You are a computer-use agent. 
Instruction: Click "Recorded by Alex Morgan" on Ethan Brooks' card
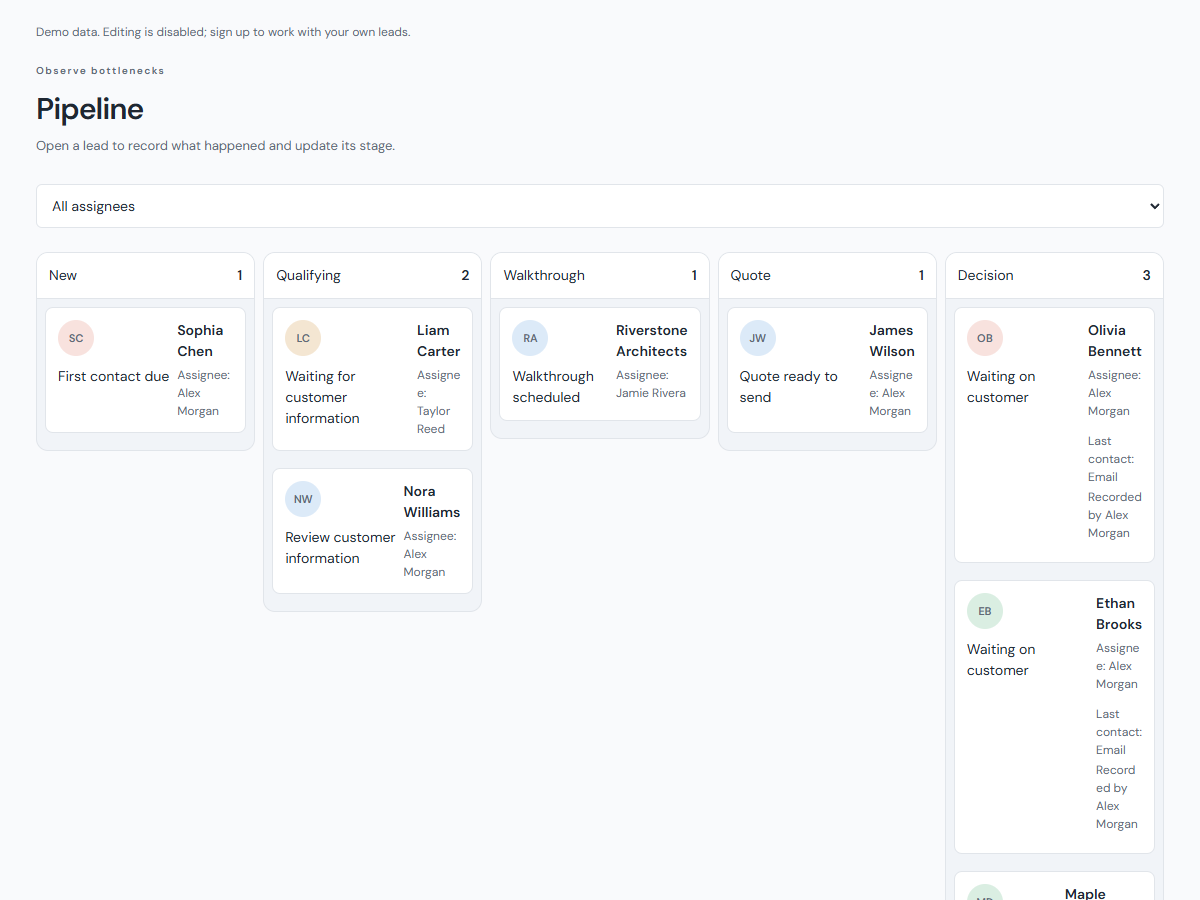click(1117, 797)
